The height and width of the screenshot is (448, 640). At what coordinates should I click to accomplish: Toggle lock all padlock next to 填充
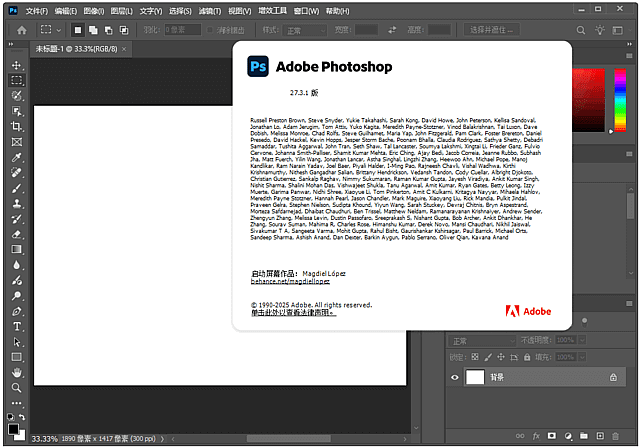coord(527,357)
